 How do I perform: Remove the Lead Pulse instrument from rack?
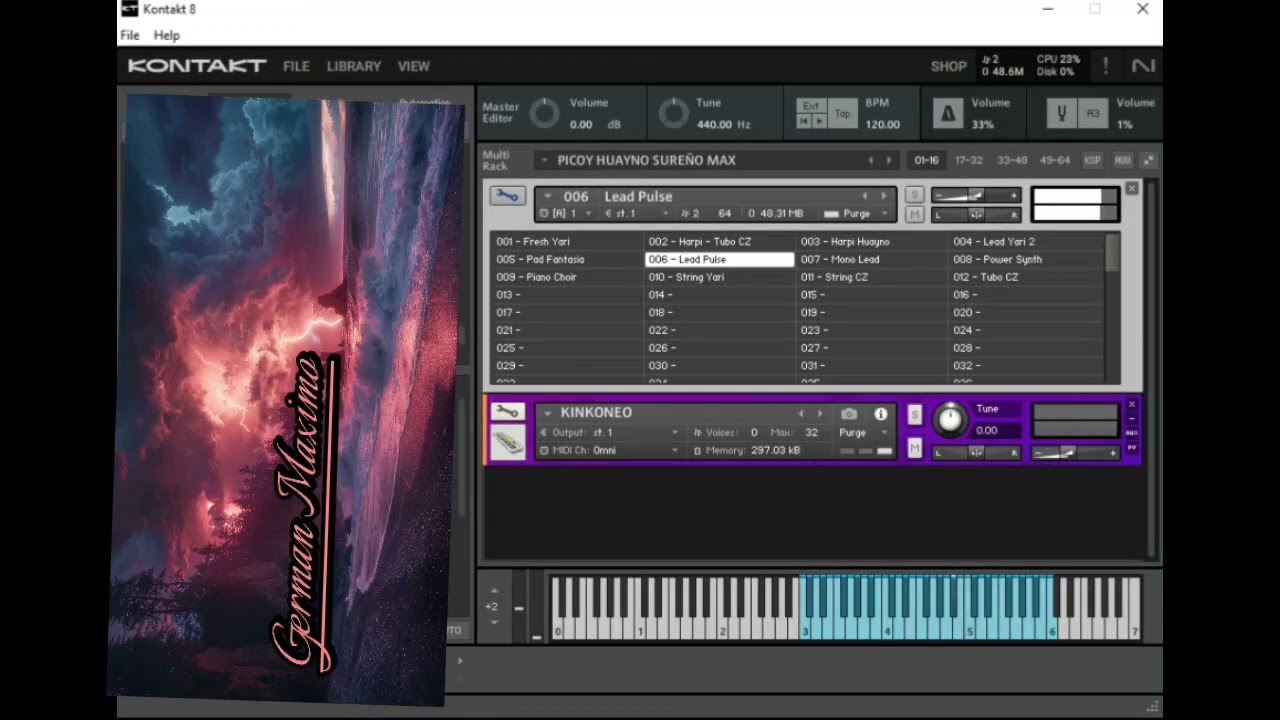tap(1131, 188)
